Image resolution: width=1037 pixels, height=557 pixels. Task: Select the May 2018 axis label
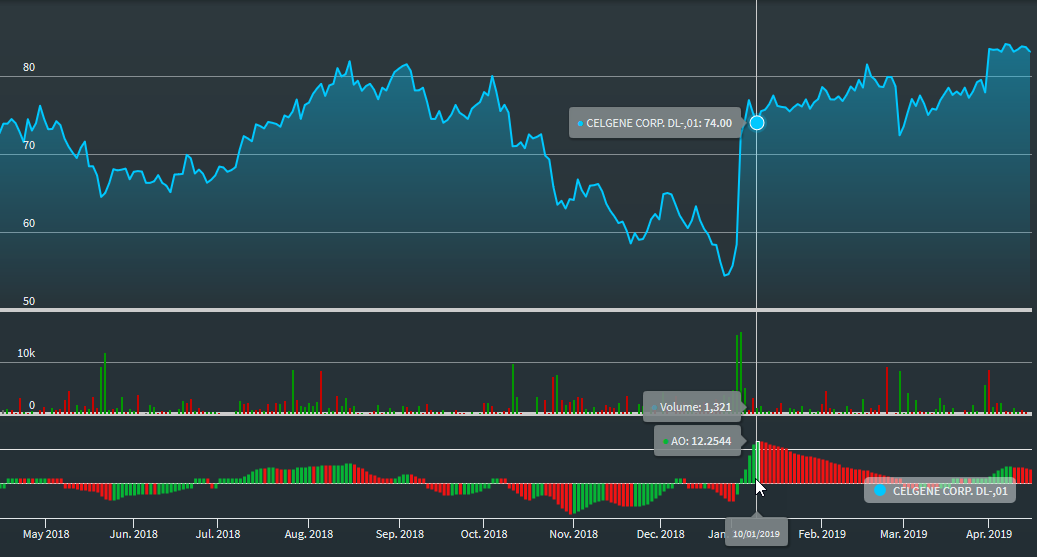[x=46, y=534]
